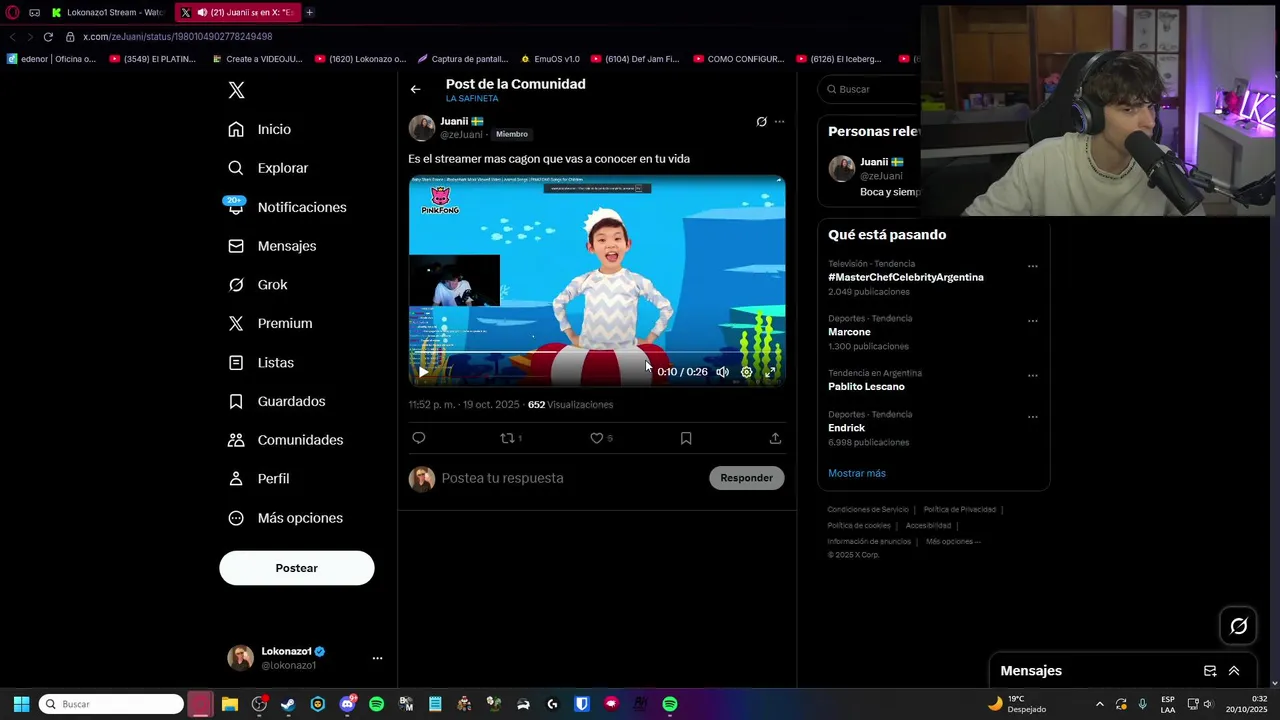The width and height of the screenshot is (1280, 720).
Task: Click the back arrow of the post
Action: (415, 89)
